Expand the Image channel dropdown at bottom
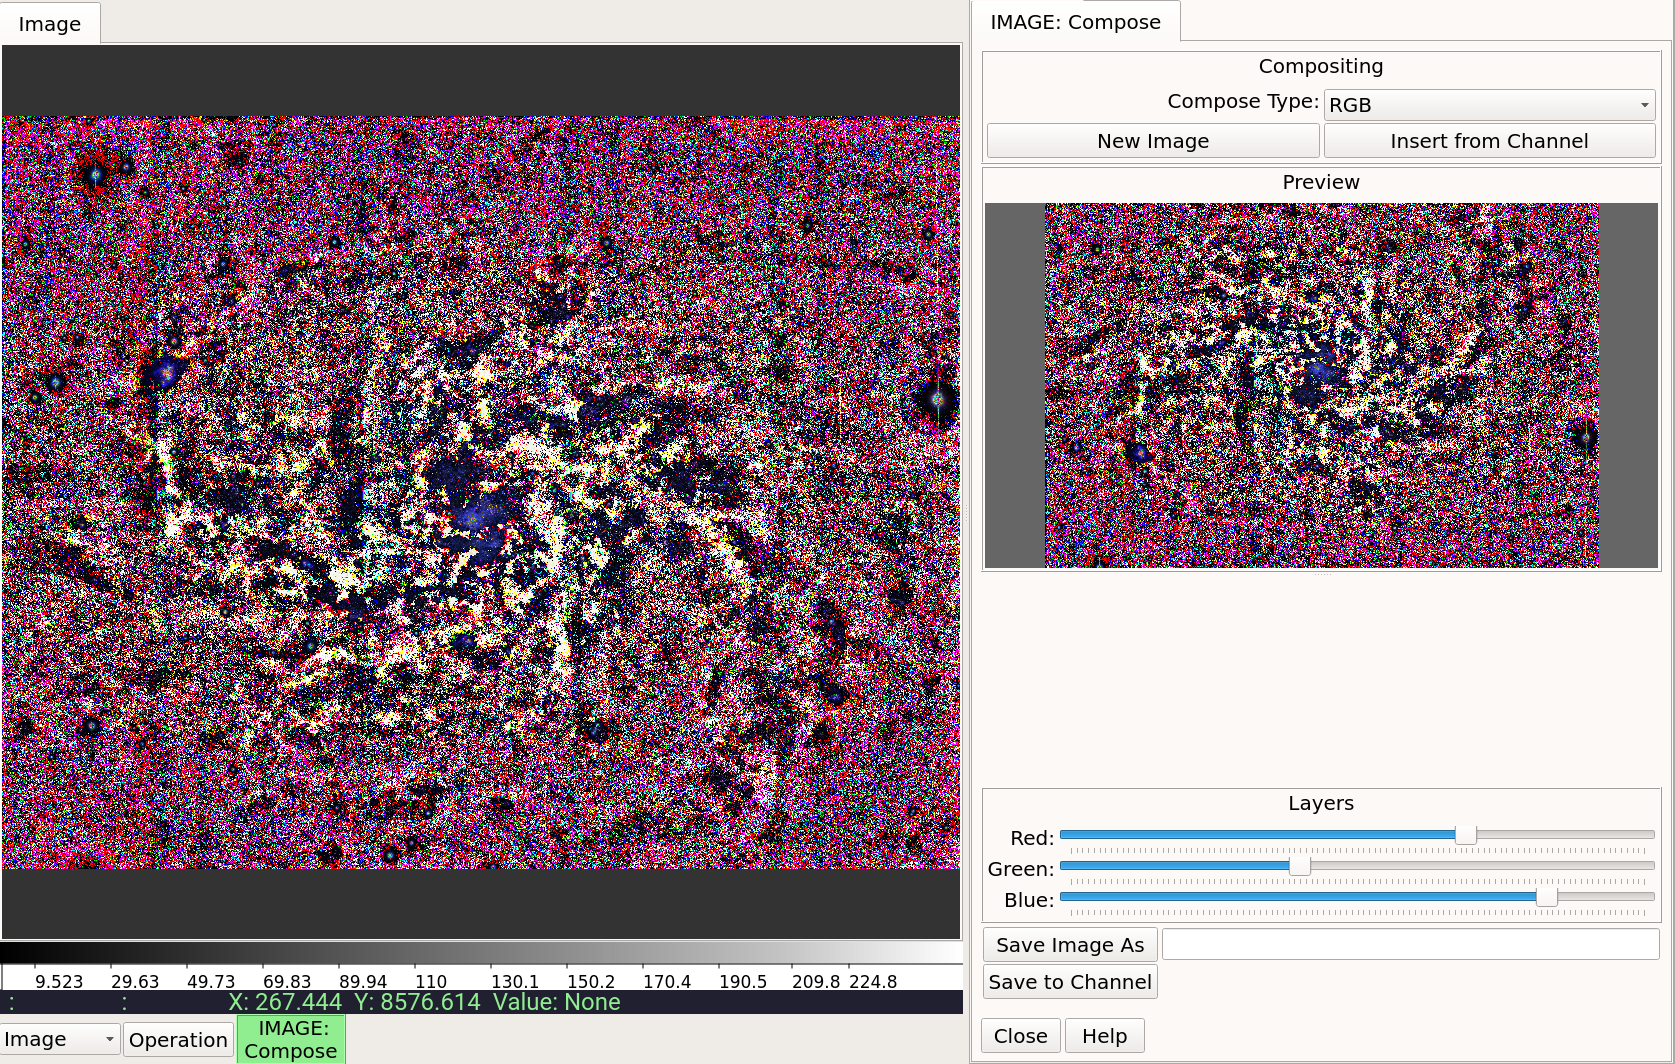Viewport: 1675px width, 1064px height. [60, 1039]
